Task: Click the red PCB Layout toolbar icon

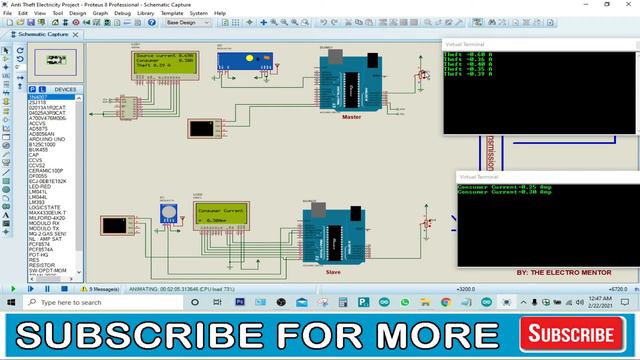Action: 76,22
